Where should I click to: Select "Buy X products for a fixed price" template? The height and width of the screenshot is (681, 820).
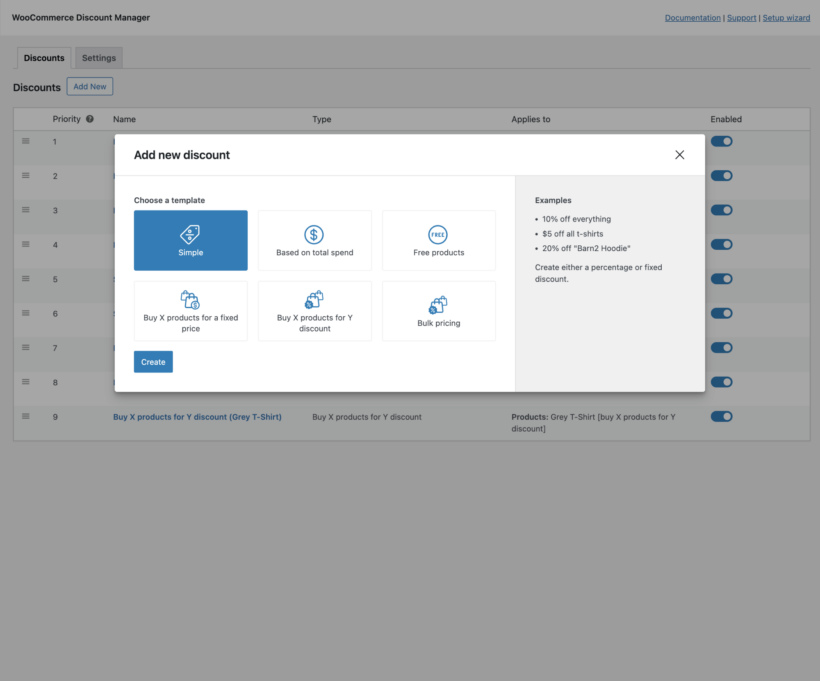(190, 310)
